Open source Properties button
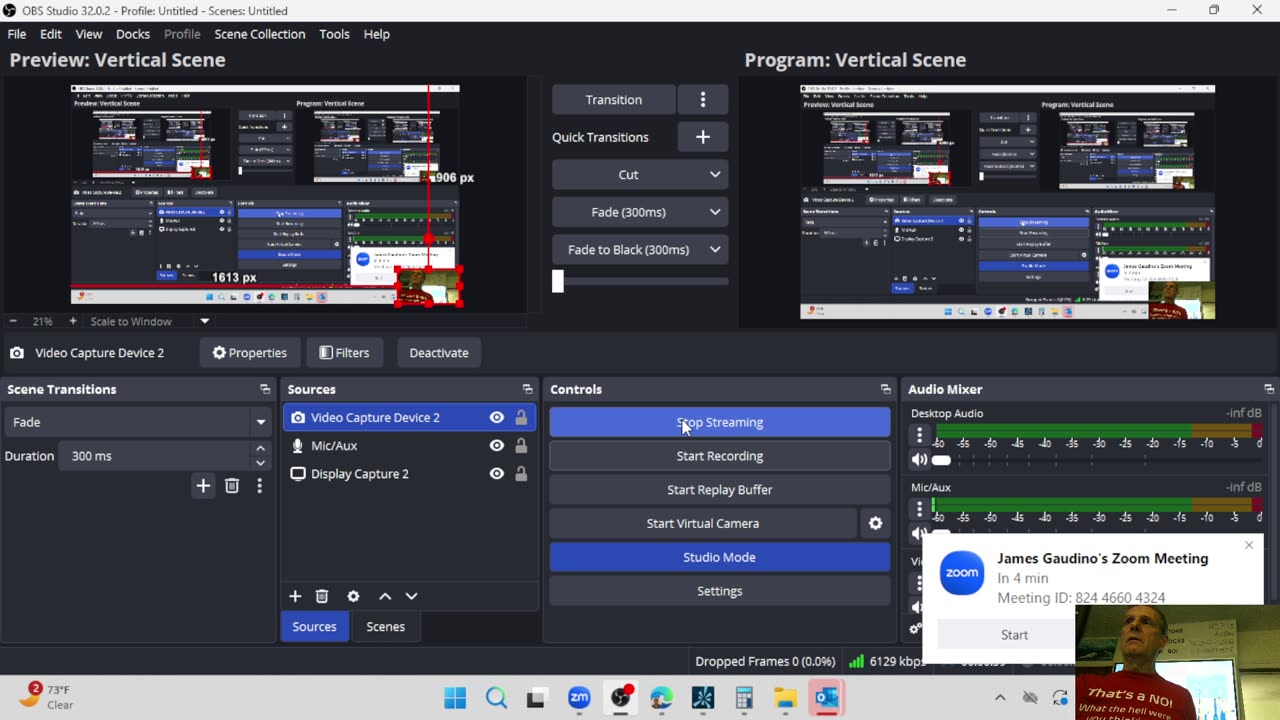This screenshot has width=1280, height=720. click(x=250, y=353)
